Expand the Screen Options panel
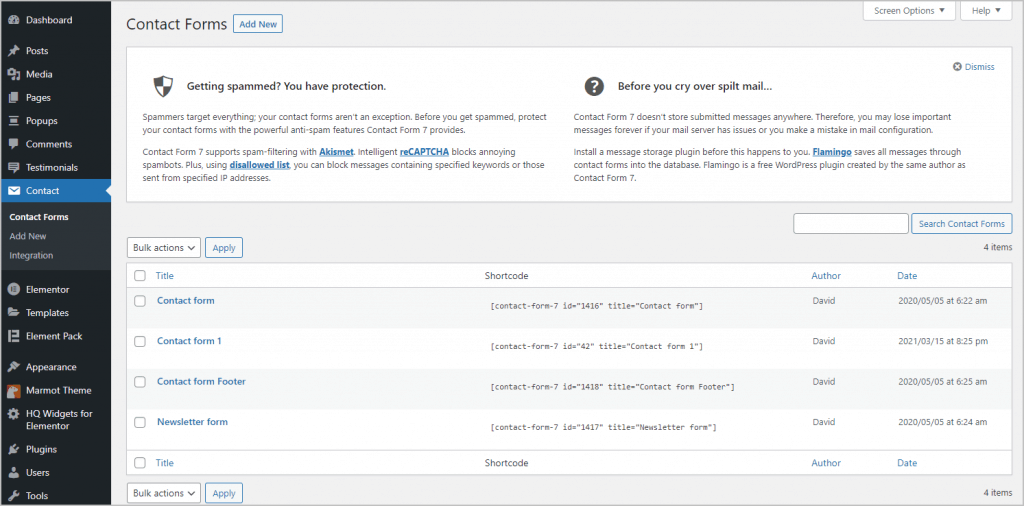1024x506 pixels. tap(909, 11)
